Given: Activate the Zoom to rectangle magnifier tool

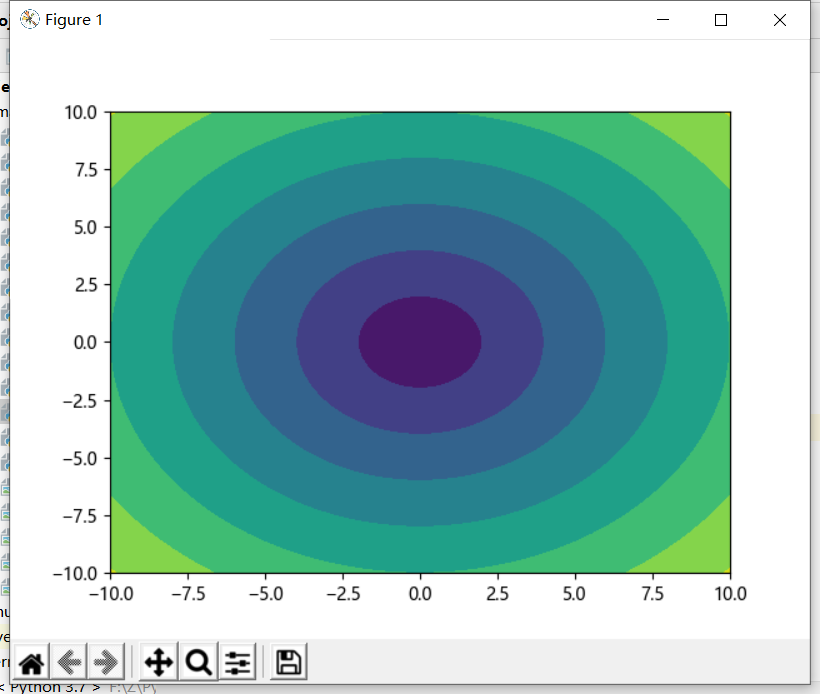Looking at the screenshot, I should click(199, 662).
